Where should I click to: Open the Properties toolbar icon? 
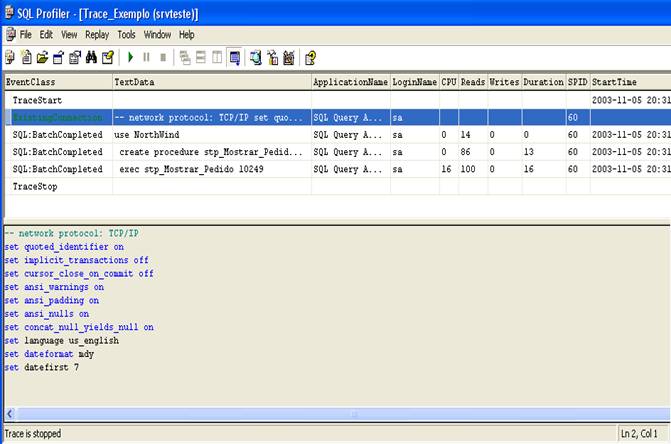coord(110,57)
